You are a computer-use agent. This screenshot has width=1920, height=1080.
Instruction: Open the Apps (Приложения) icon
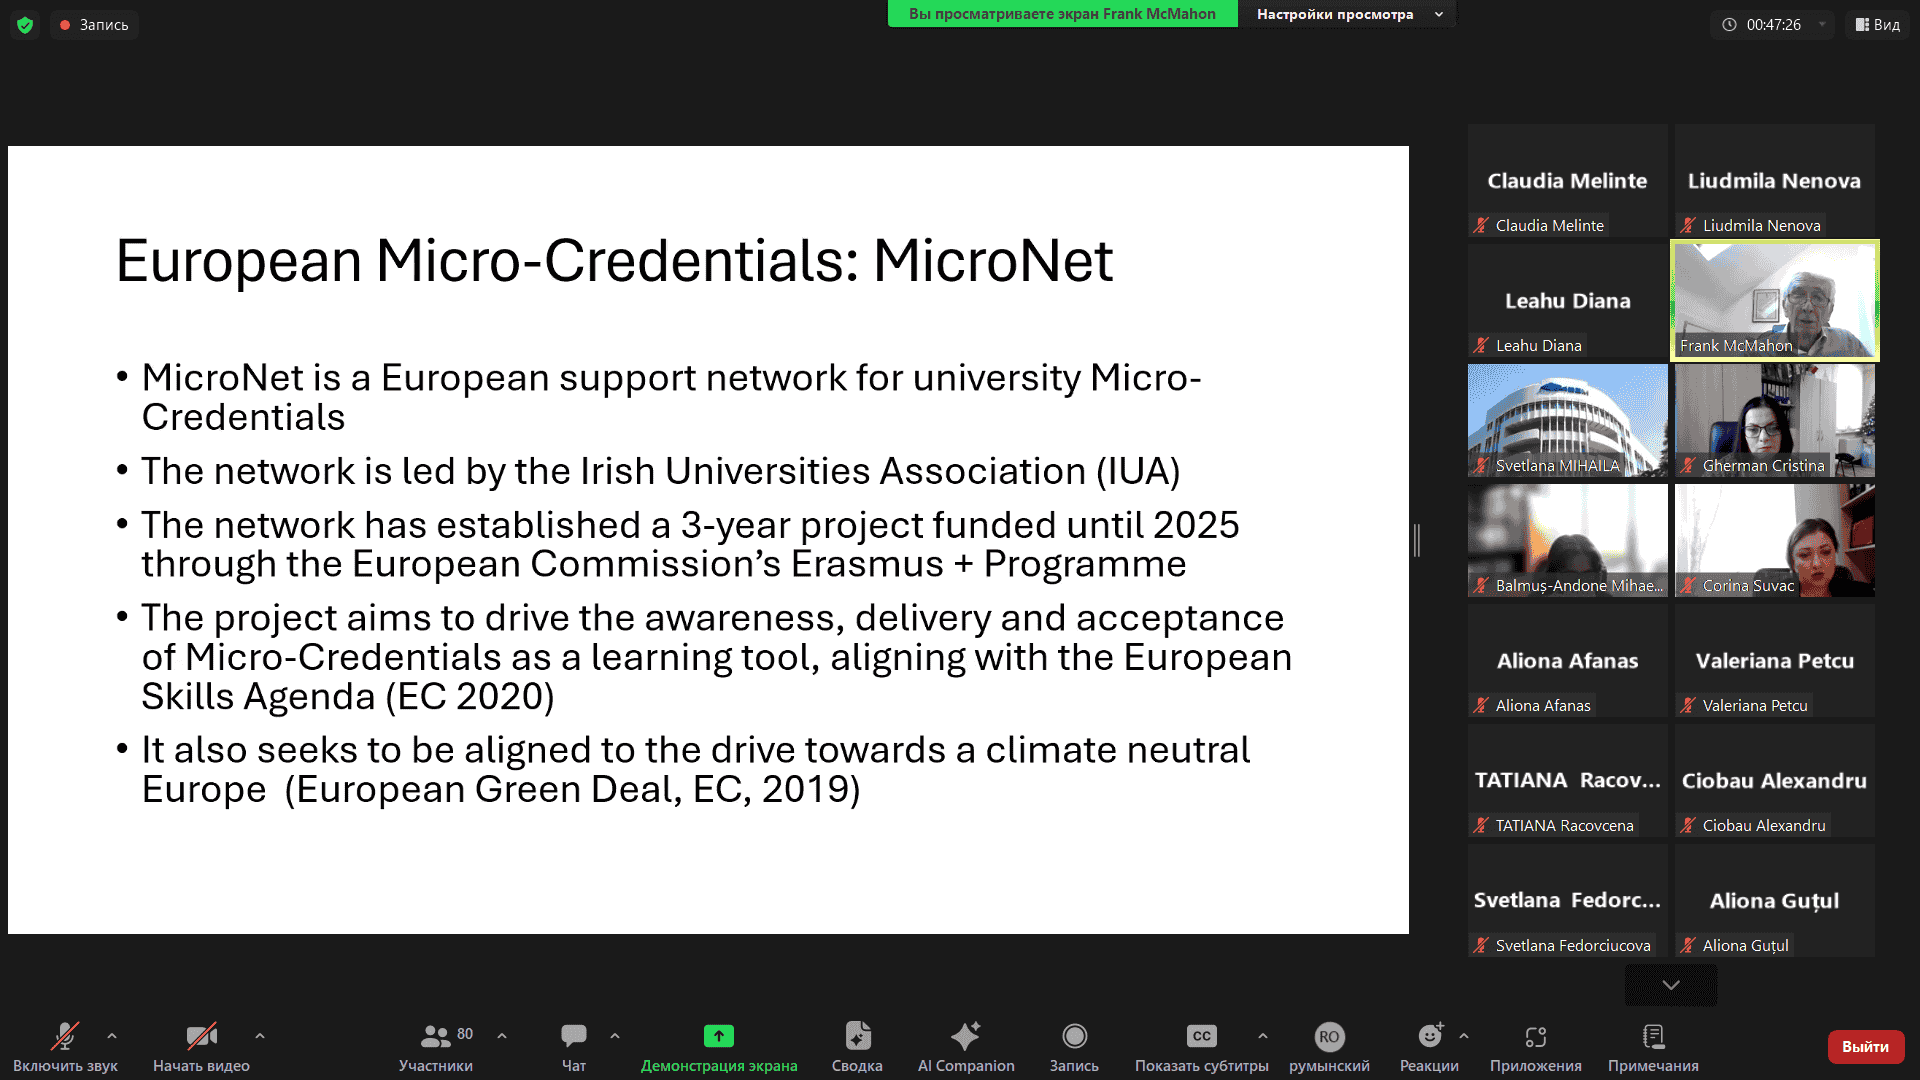point(1535,1036)
